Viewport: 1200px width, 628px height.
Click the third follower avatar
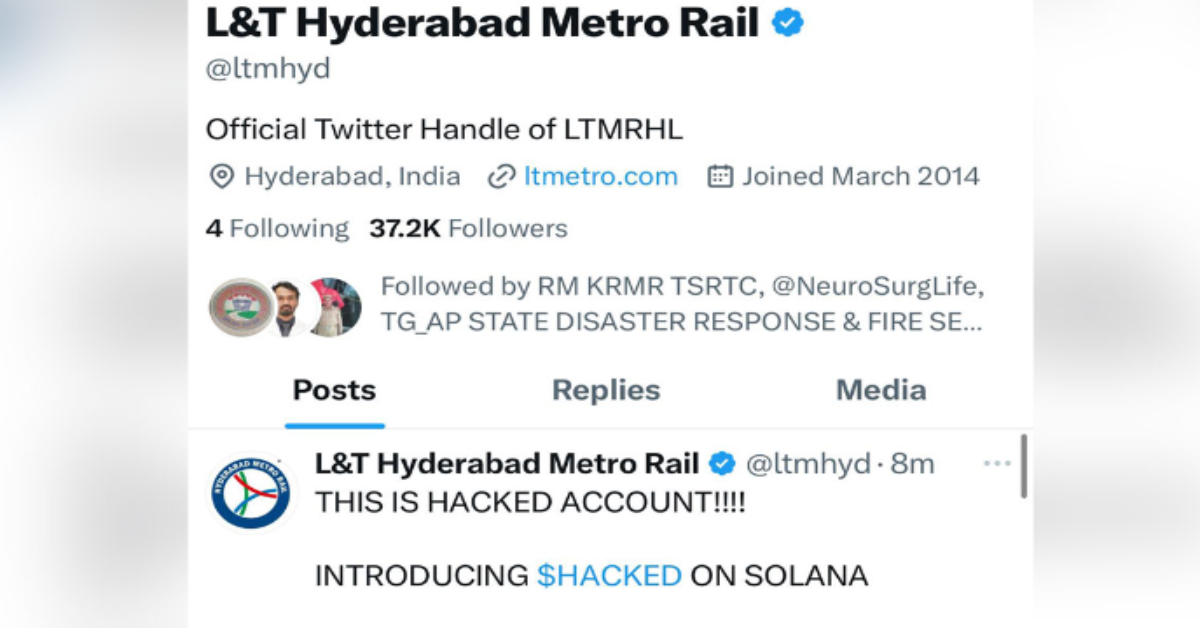[x=334, y=307]
